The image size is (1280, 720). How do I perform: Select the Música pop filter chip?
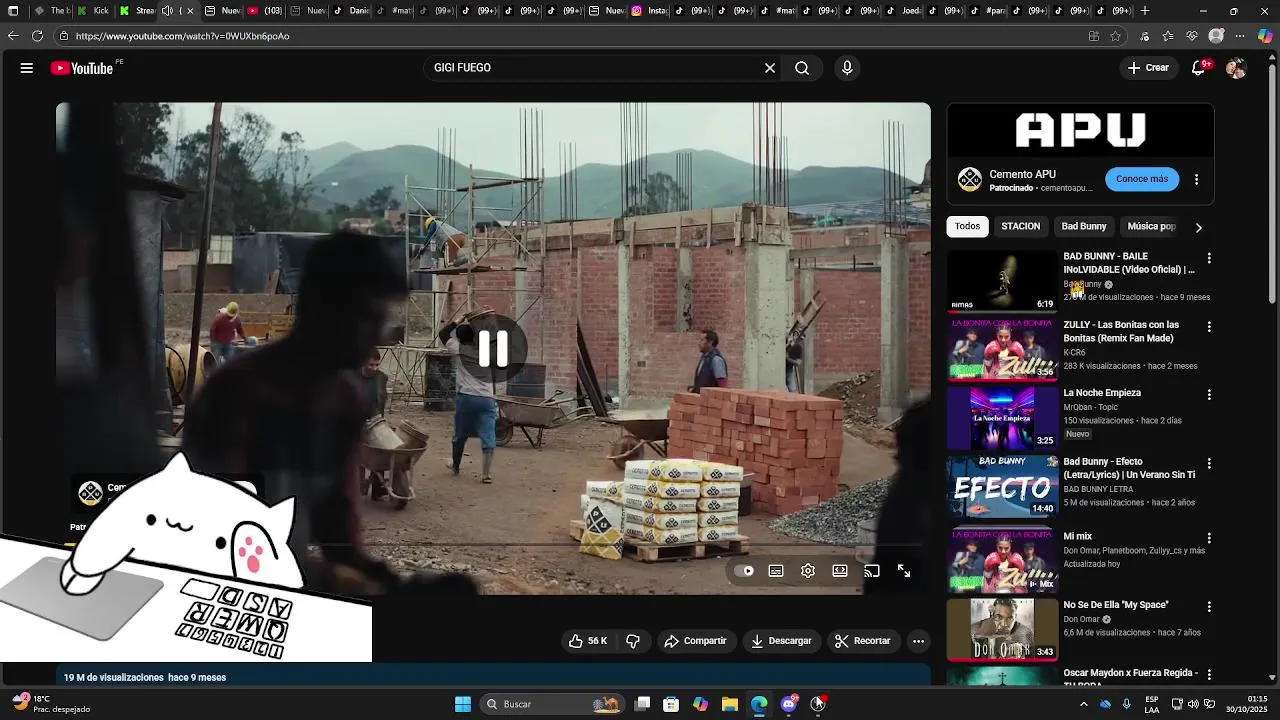tap(1151, 226)
